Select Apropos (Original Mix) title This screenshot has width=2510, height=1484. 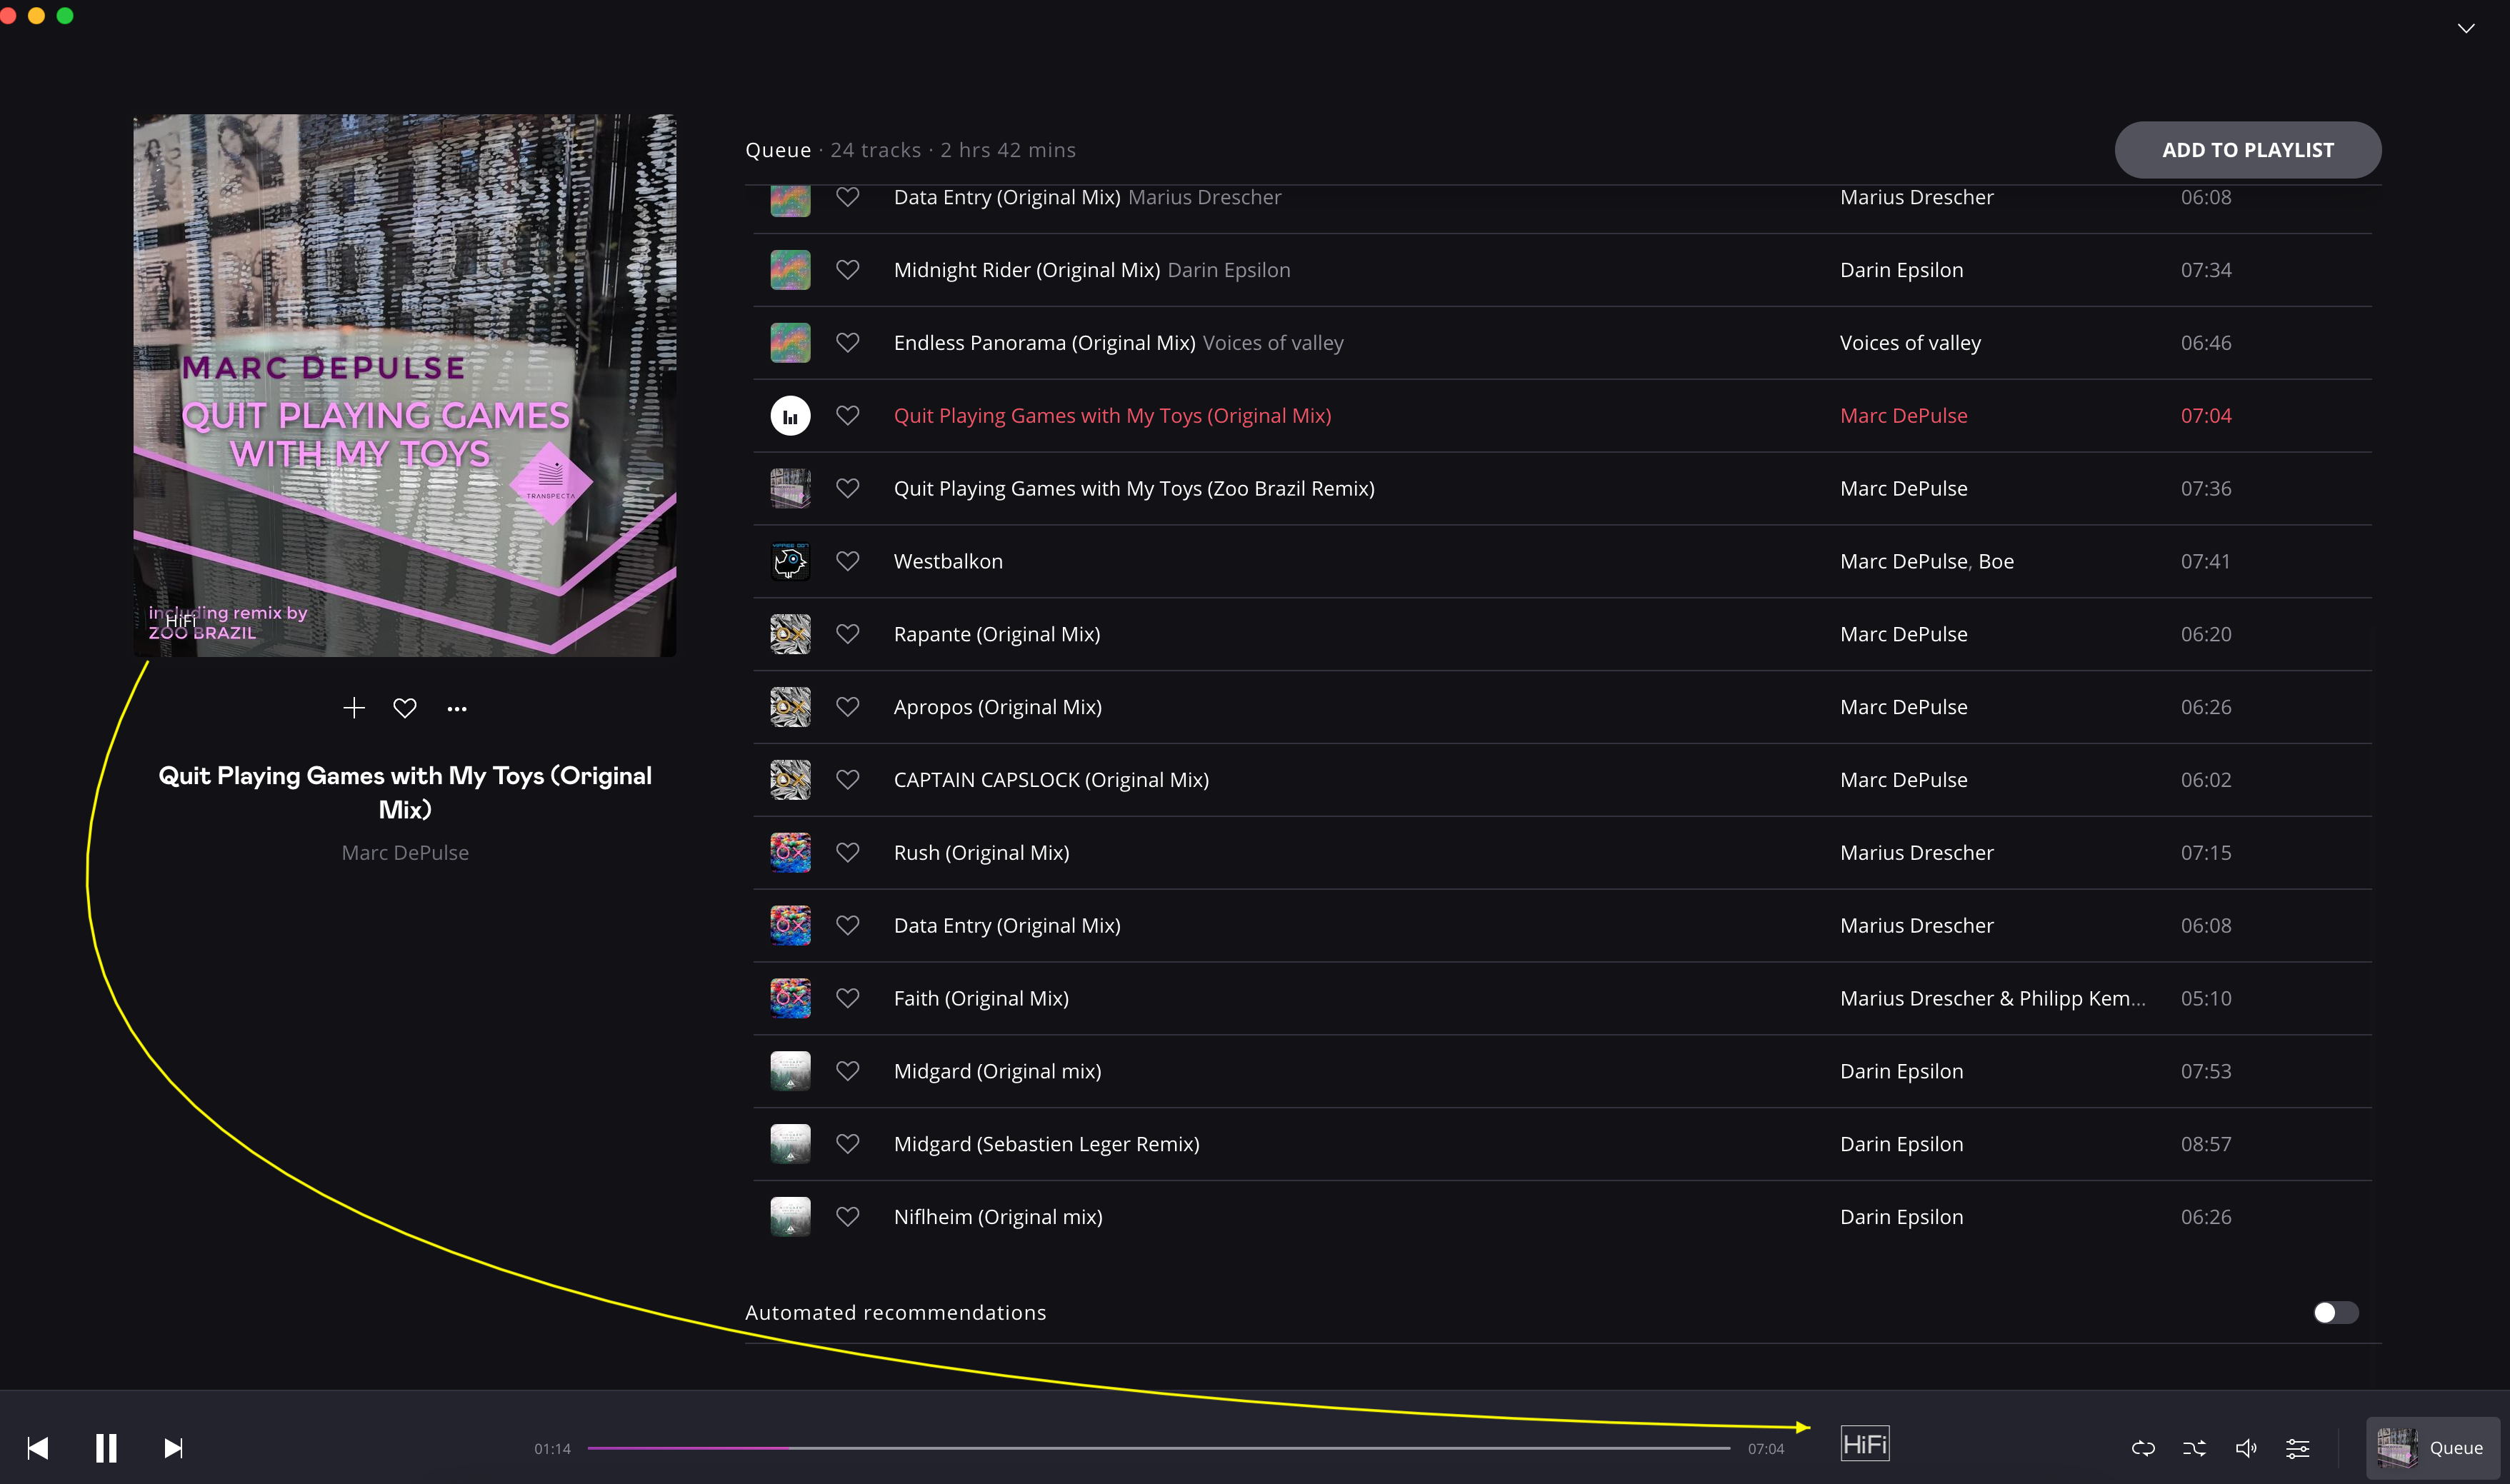[x=998, y=707]
